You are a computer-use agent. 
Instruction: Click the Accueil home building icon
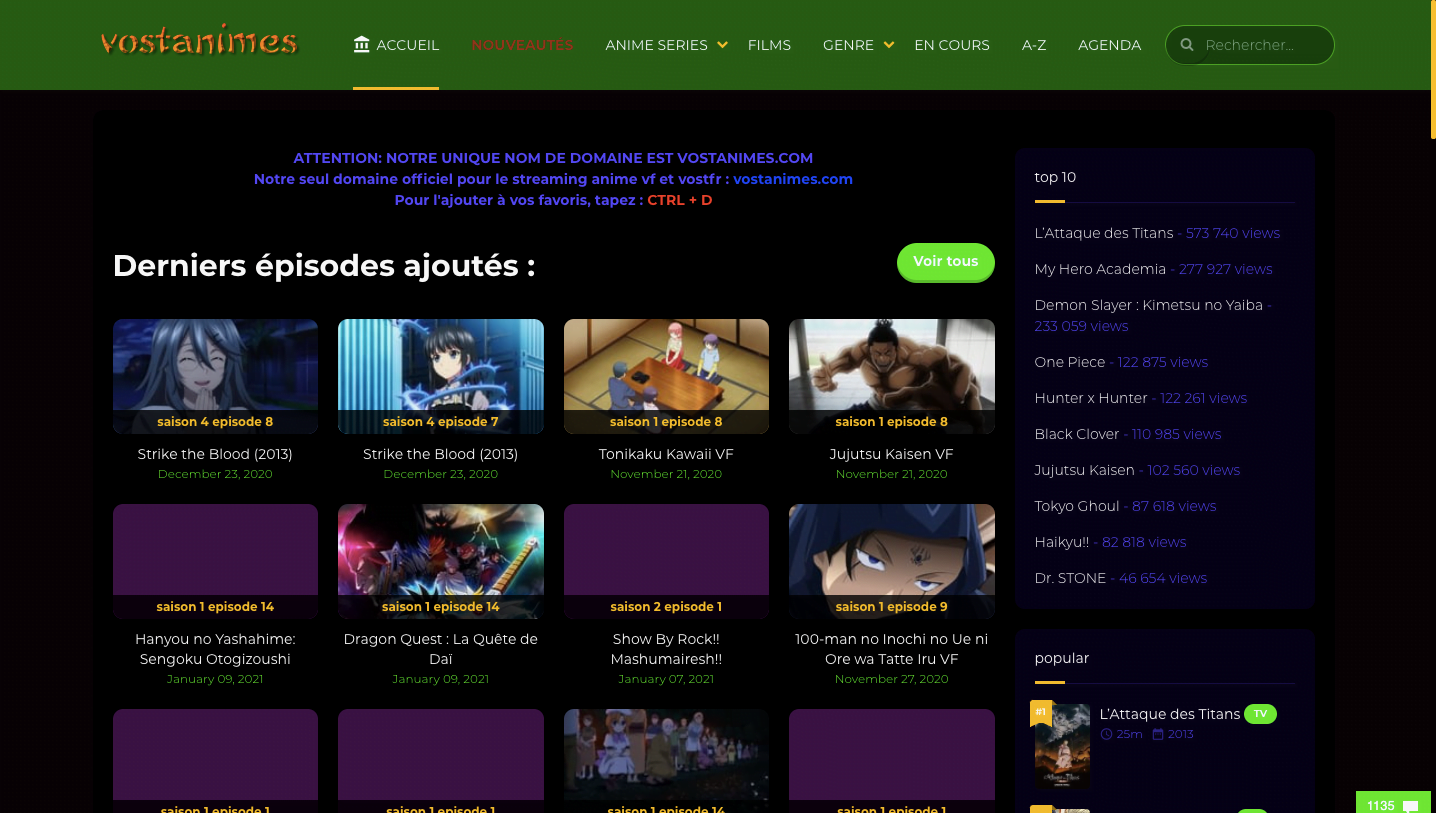[362, 44]
